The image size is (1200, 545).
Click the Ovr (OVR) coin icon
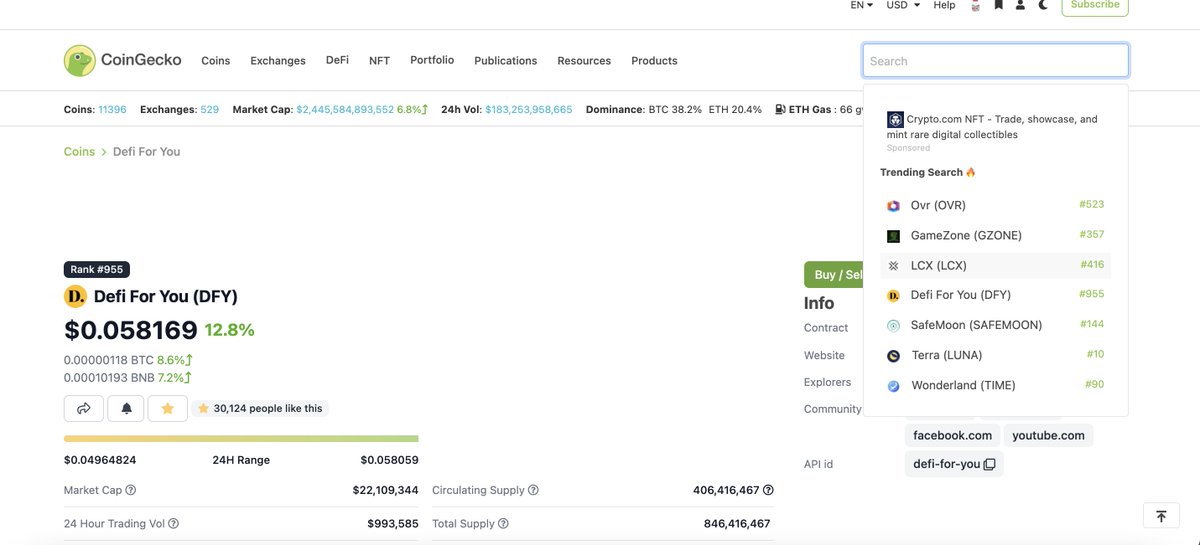[x=894, y=206]
